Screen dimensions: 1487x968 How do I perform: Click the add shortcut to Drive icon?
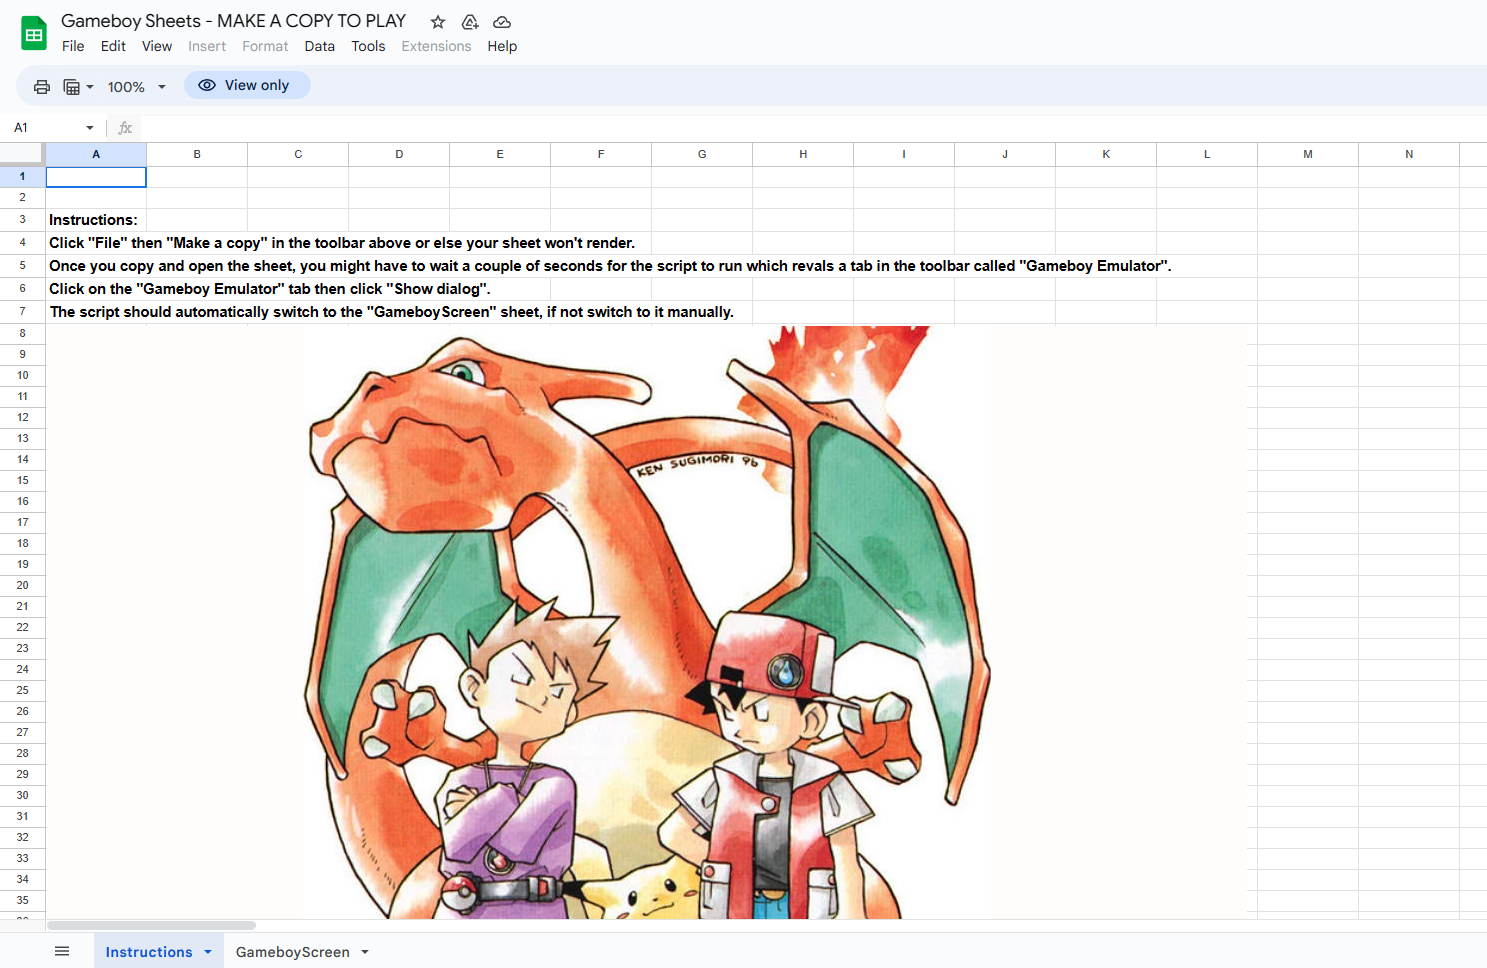pyautogui.click(x=470, y=22)
